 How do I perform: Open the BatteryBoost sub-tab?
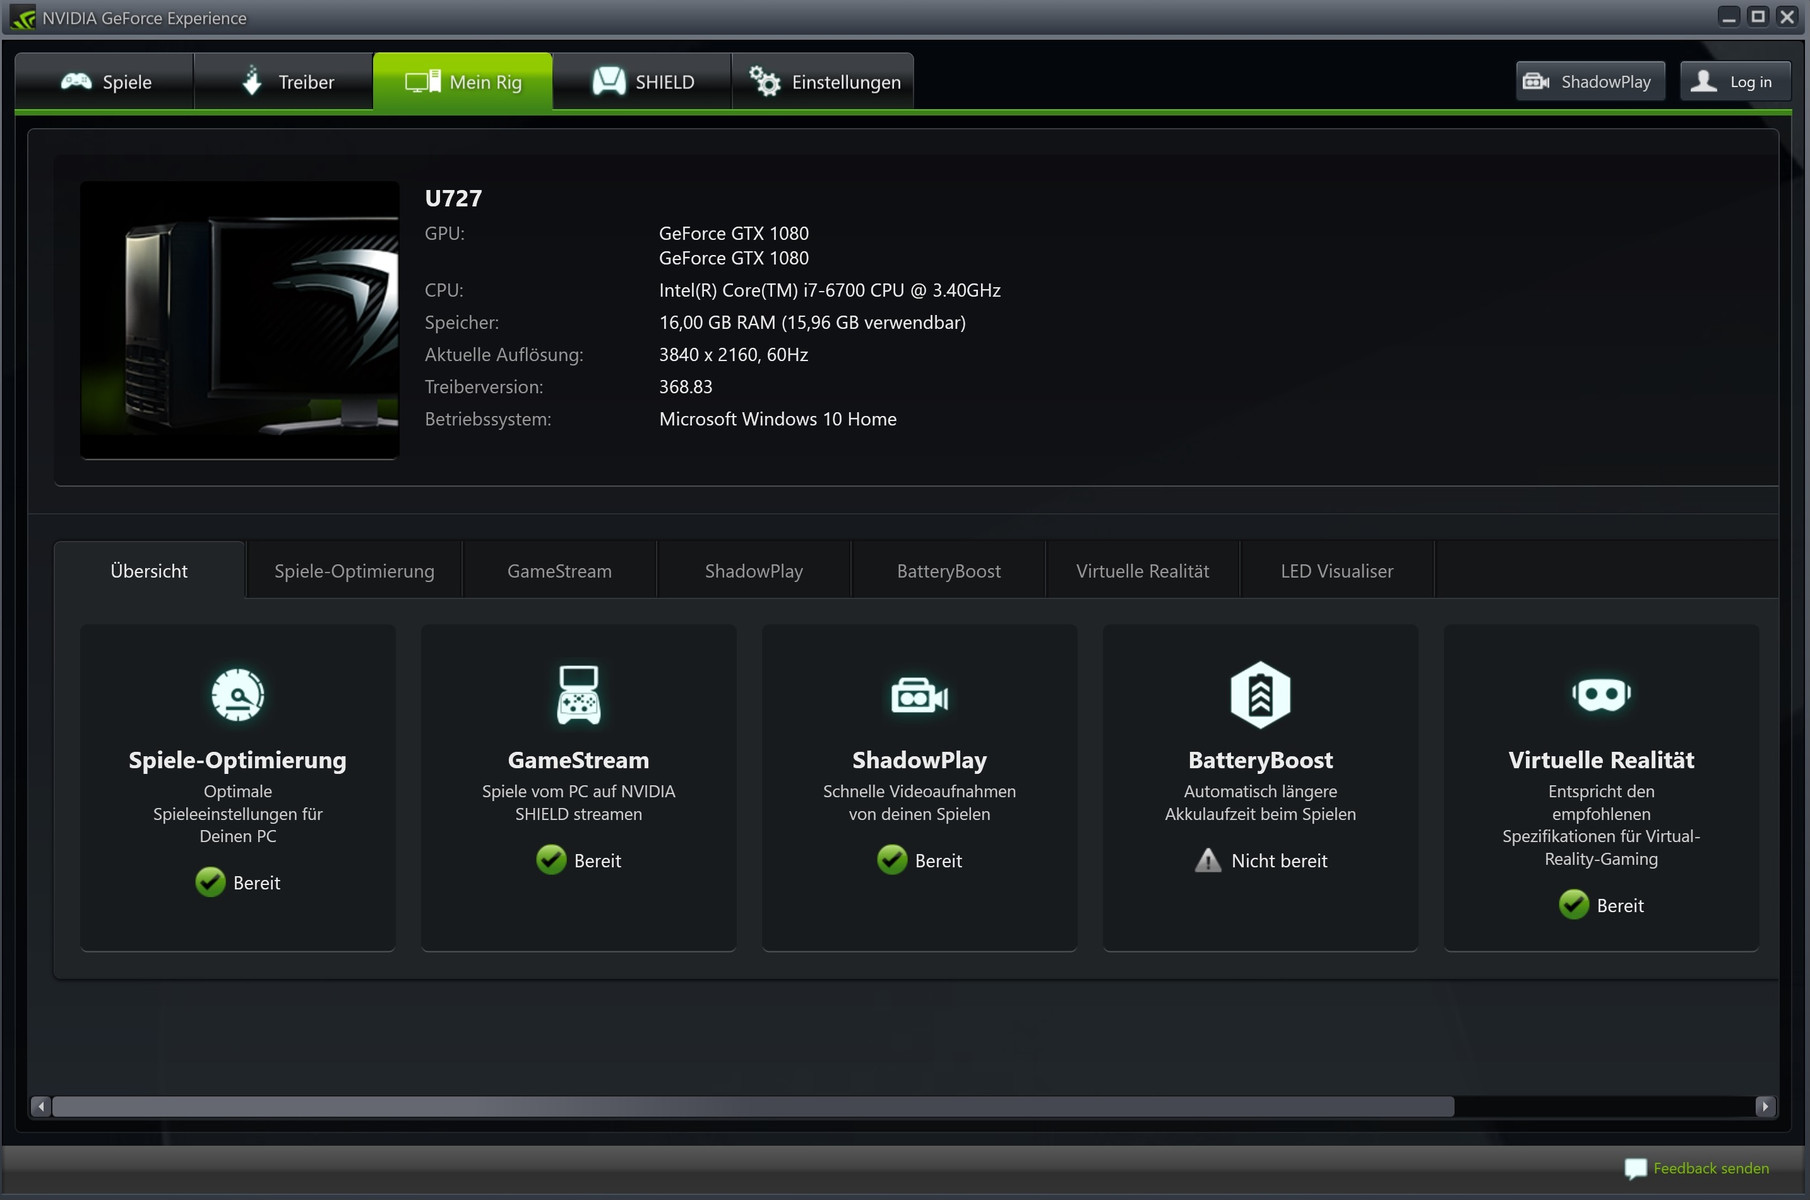click(x=948, y=571)
